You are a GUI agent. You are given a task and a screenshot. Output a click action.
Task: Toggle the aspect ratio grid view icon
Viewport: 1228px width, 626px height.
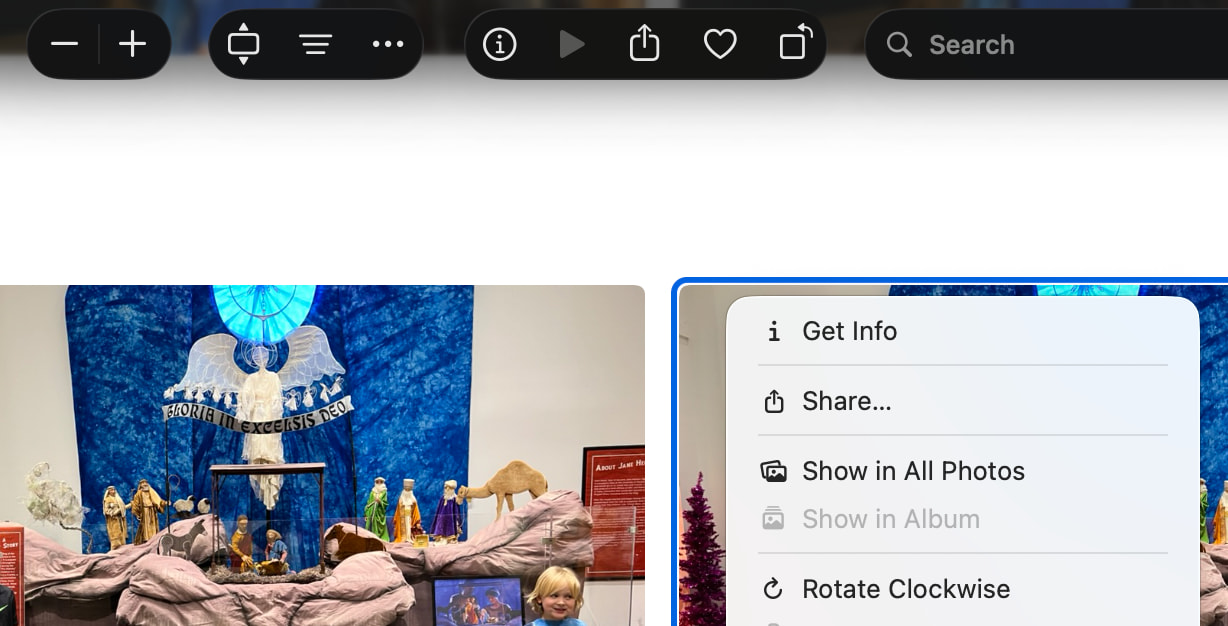point(243,45)
